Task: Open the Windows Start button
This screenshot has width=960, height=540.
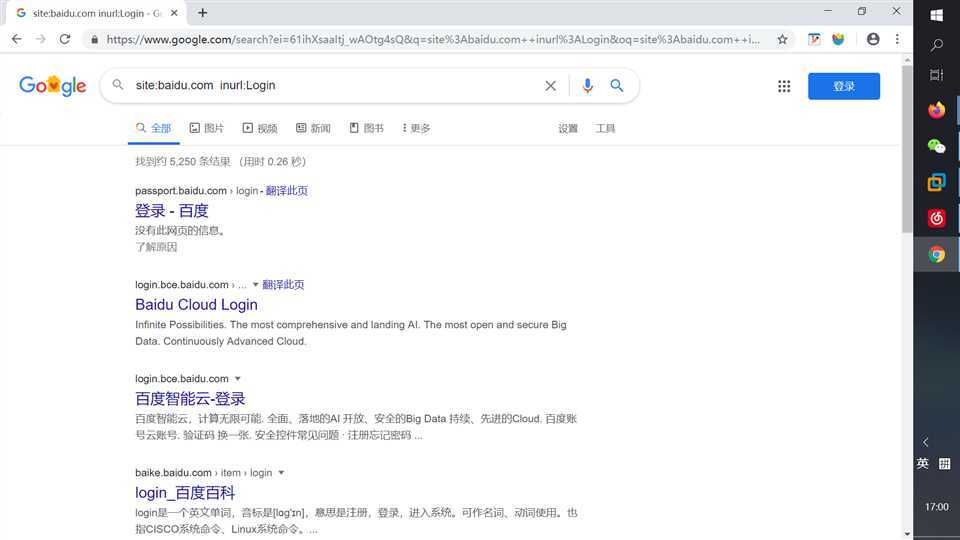Action: [x=936, y=15]
